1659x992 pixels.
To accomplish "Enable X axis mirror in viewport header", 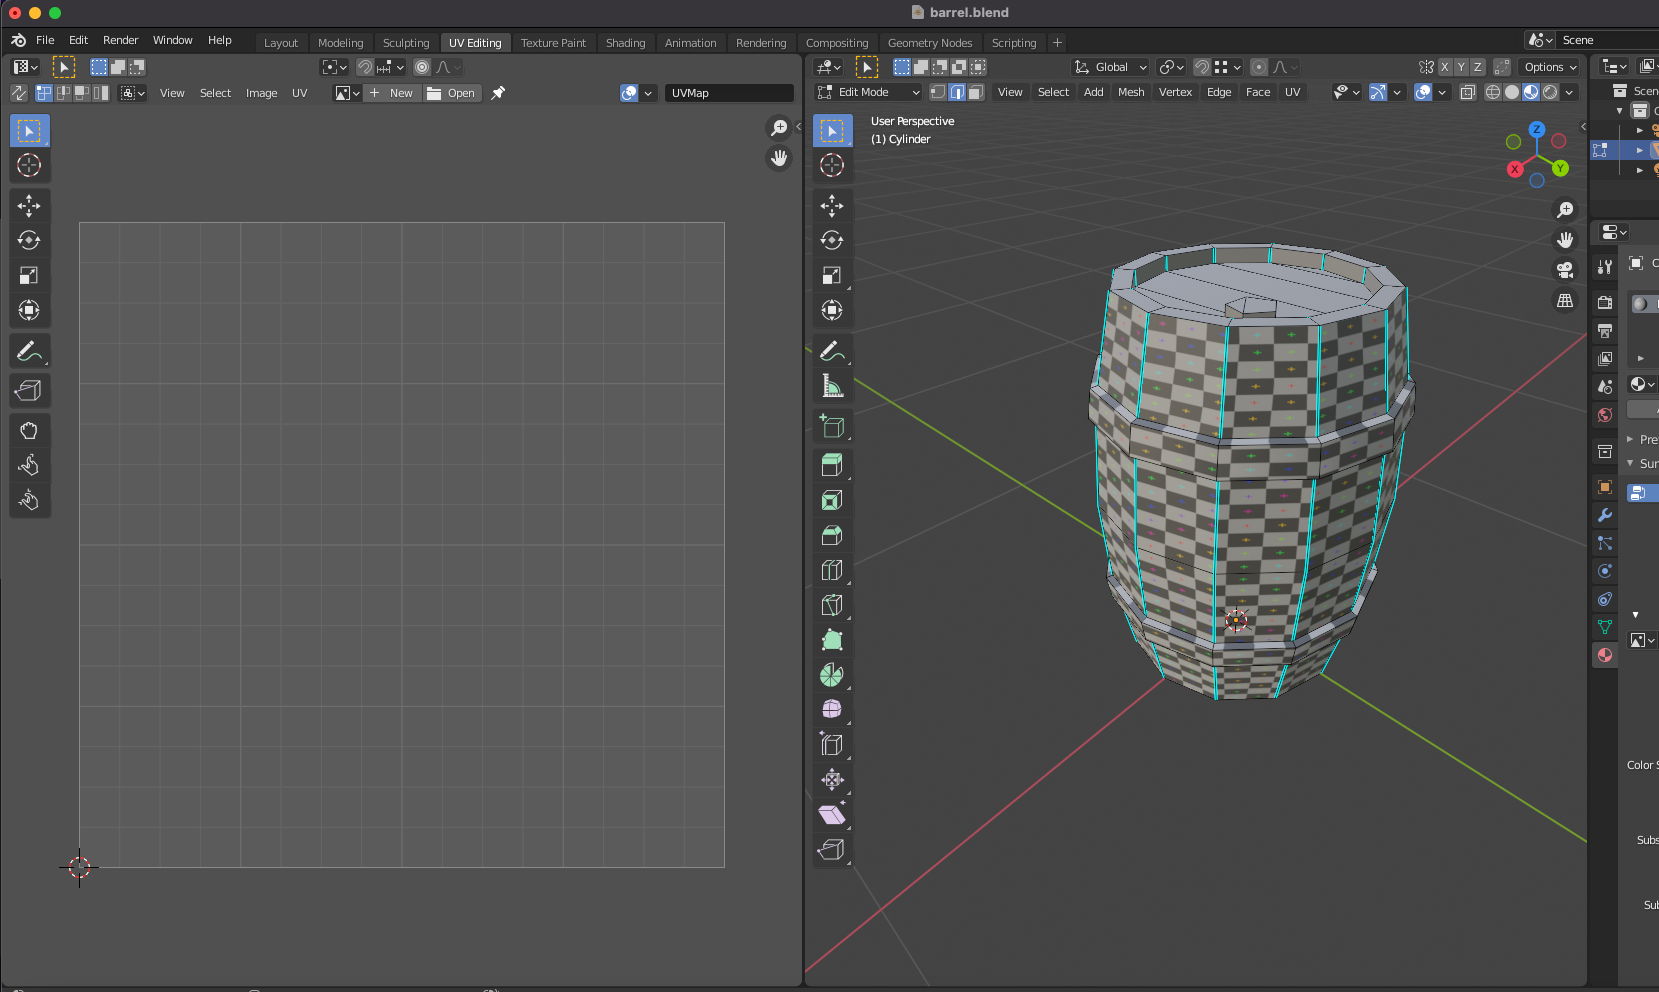I will tap(1445, 67).
